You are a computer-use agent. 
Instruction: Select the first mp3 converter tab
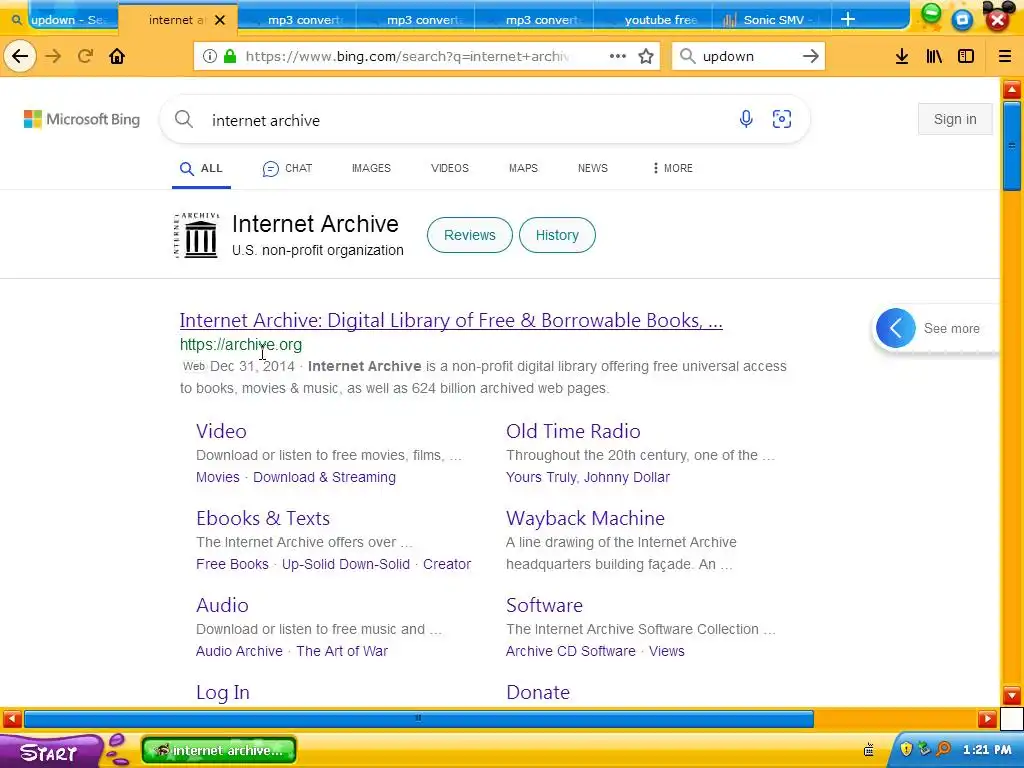click(x=297, y=20)
